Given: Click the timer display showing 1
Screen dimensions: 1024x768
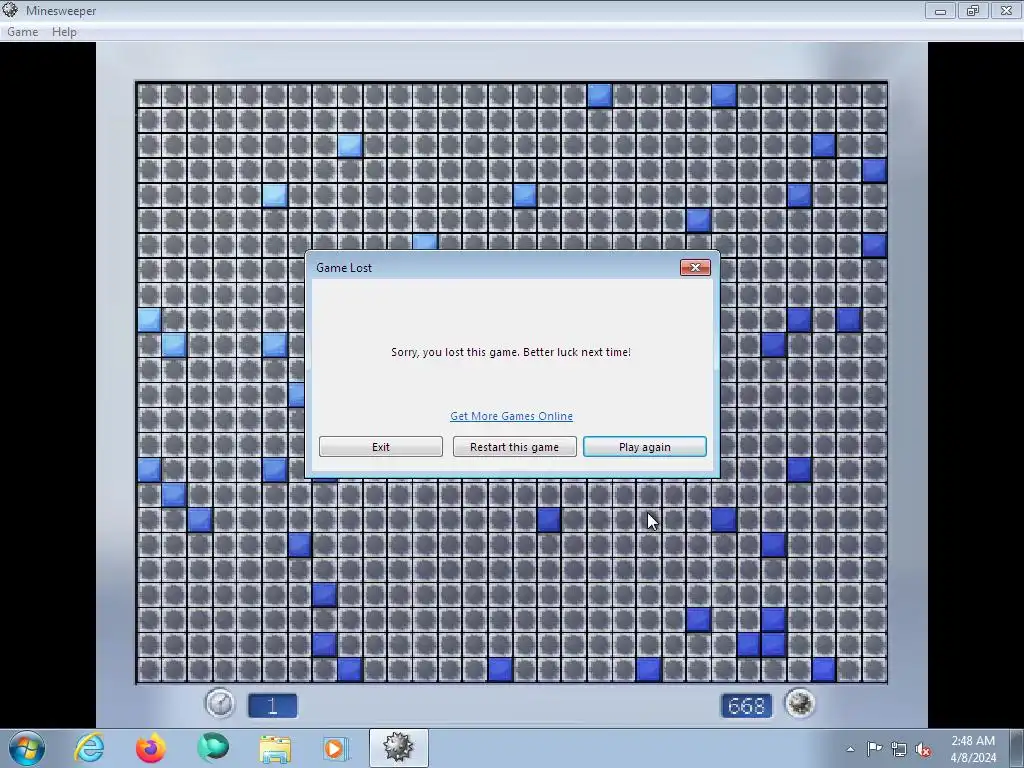Looking at the screenshot, I should (272, 705).
